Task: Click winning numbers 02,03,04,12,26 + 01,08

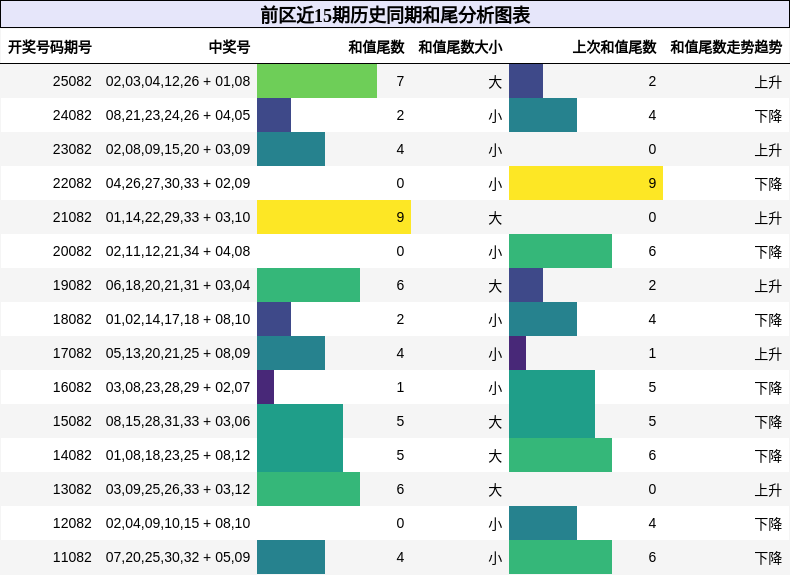Action: point(178,81)
